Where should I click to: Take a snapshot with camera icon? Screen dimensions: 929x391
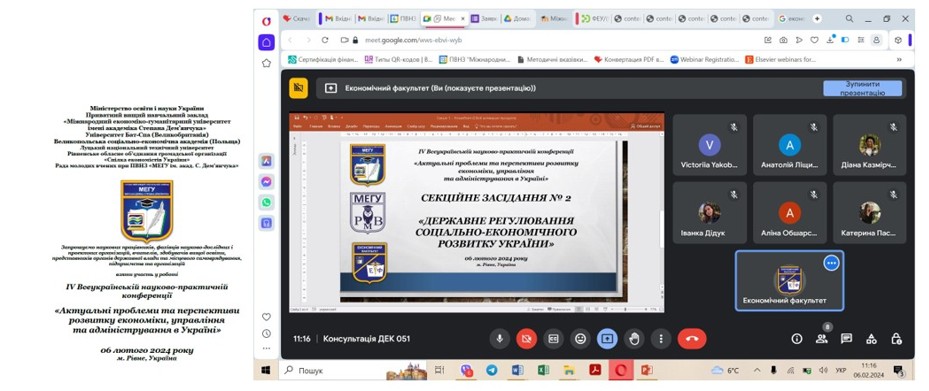point(783,40)
